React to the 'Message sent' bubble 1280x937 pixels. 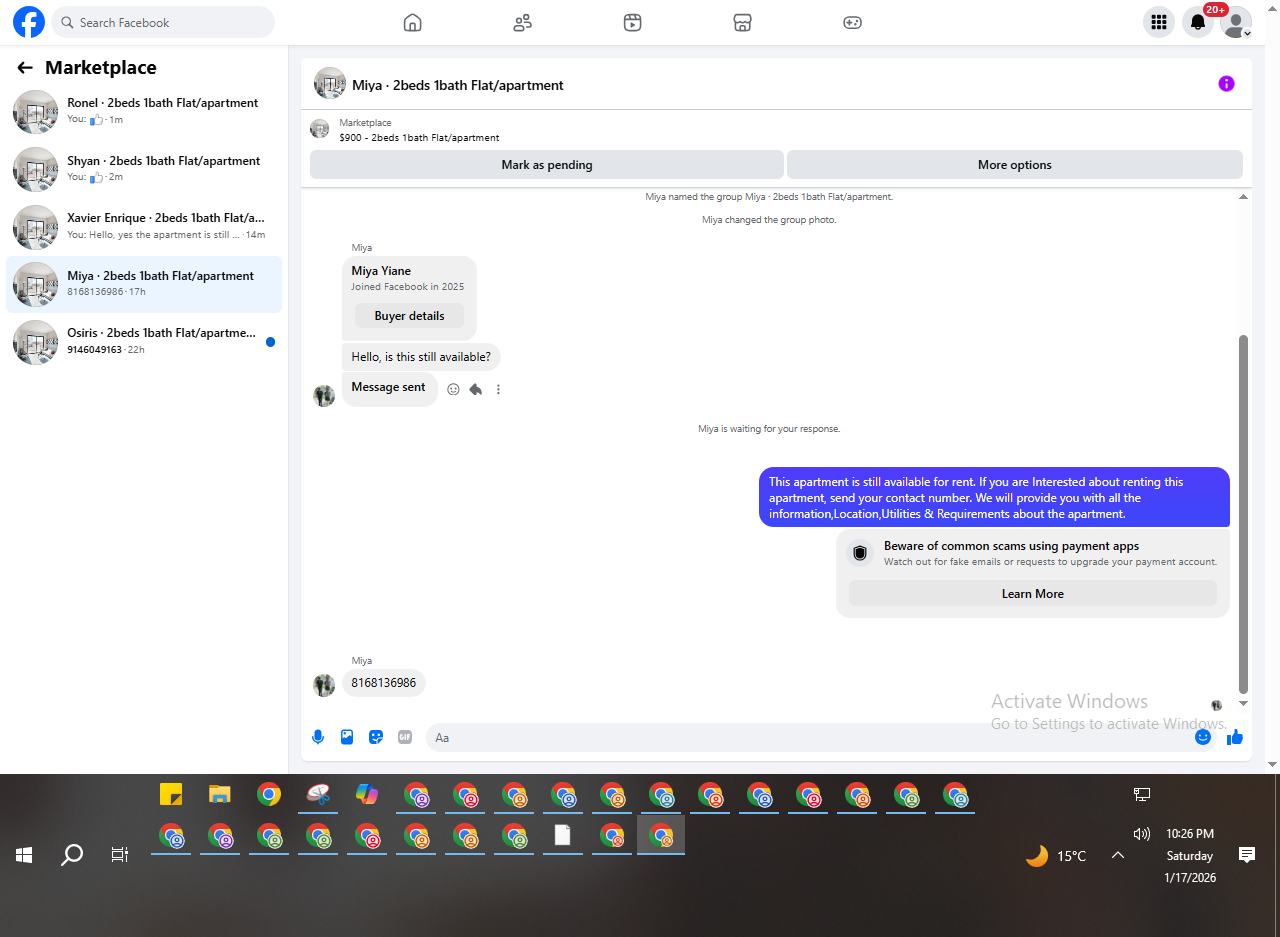[453, 389]
